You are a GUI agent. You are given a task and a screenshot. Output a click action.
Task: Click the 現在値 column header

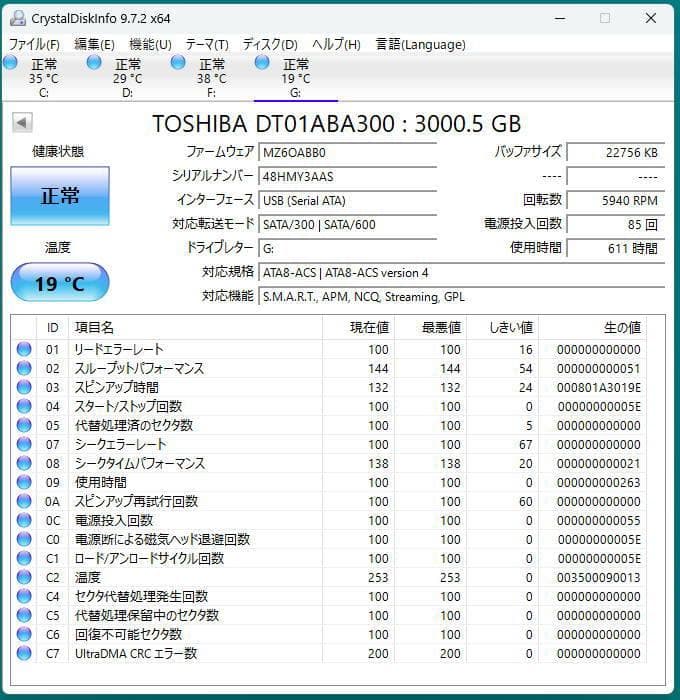359,328
